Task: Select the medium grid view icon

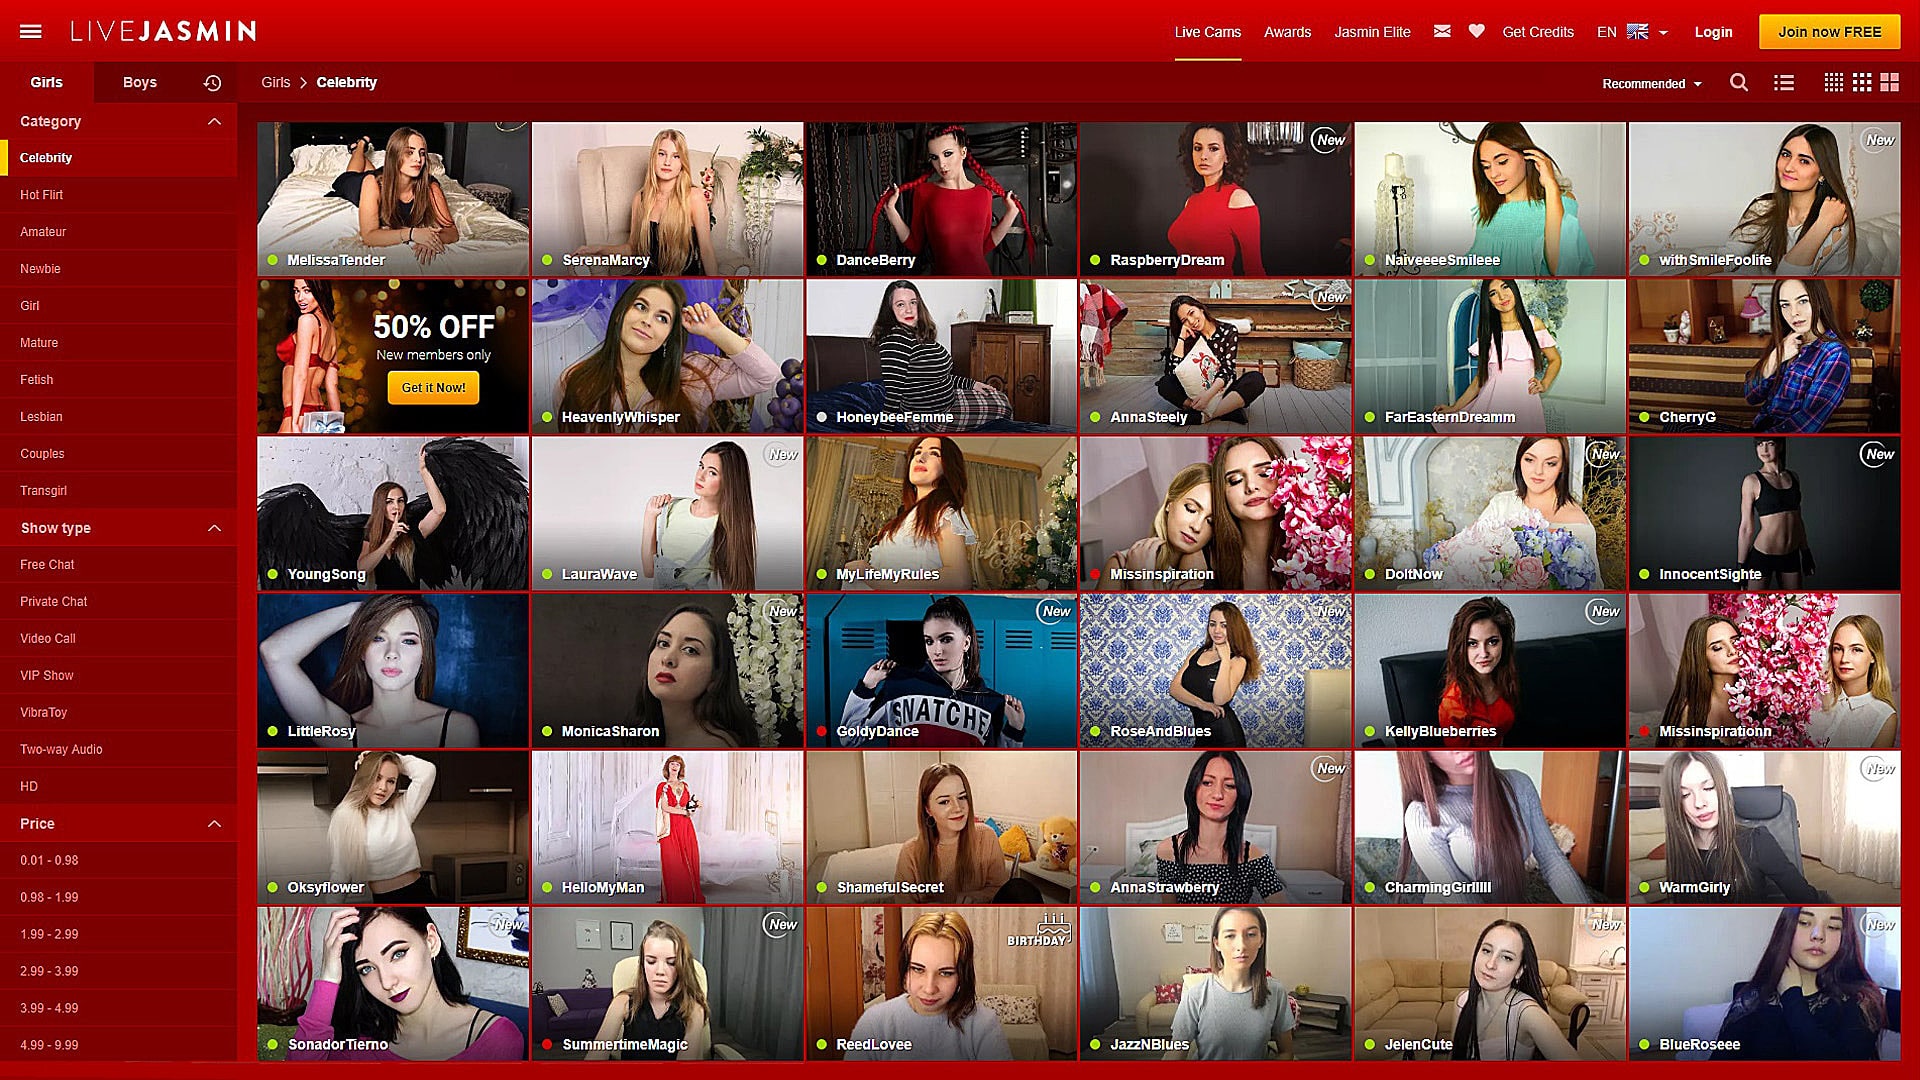Action: pyautogui.click(x=1861, y=83)
